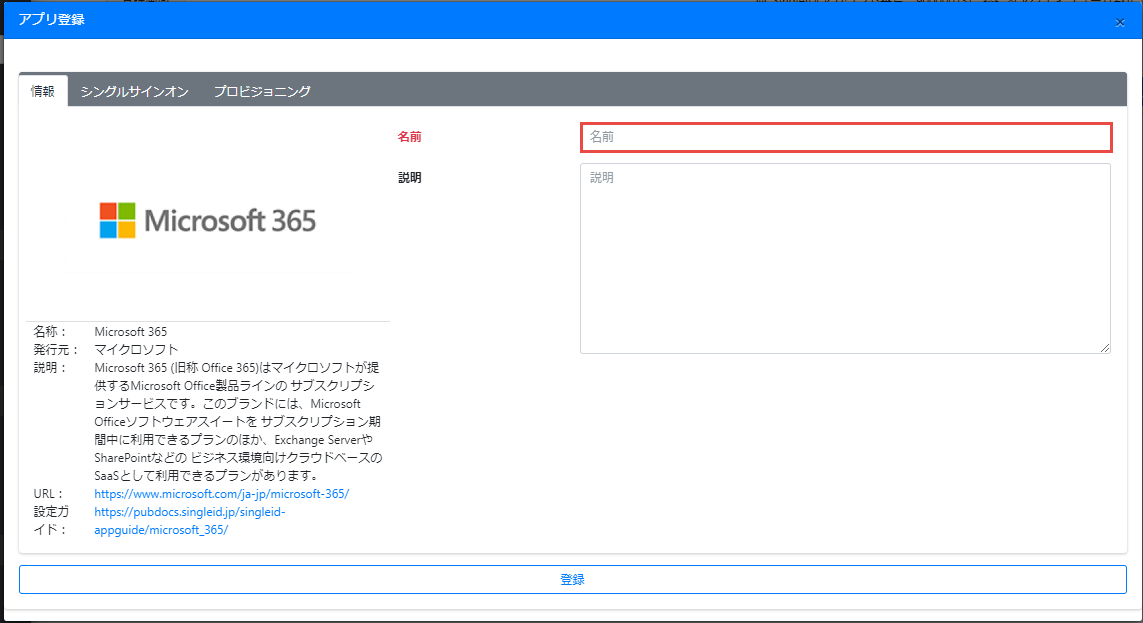Switch to the 情報 tab
1143x623 pixels.
point(43,91)
